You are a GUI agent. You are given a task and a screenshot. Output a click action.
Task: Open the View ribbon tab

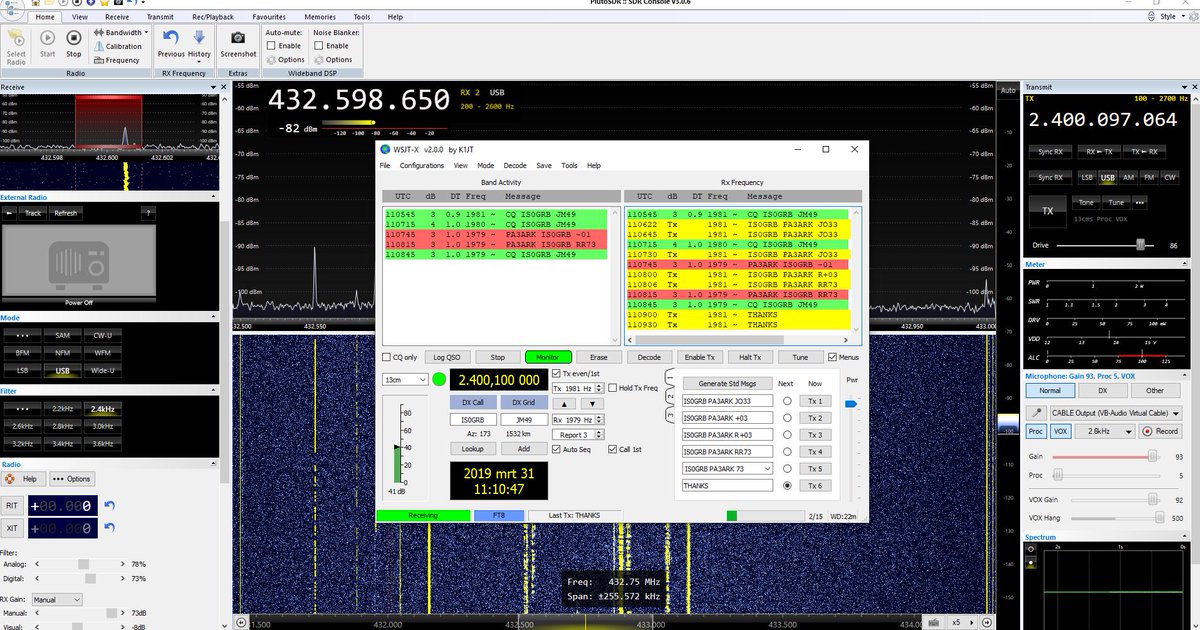[79, 17]
